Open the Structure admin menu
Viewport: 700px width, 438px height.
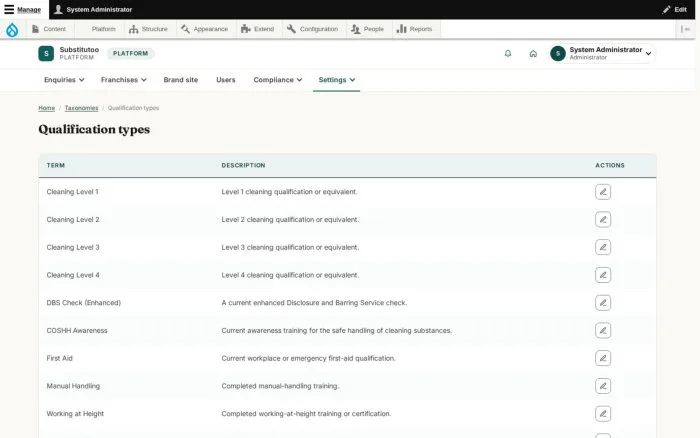(x=148, y=29)
